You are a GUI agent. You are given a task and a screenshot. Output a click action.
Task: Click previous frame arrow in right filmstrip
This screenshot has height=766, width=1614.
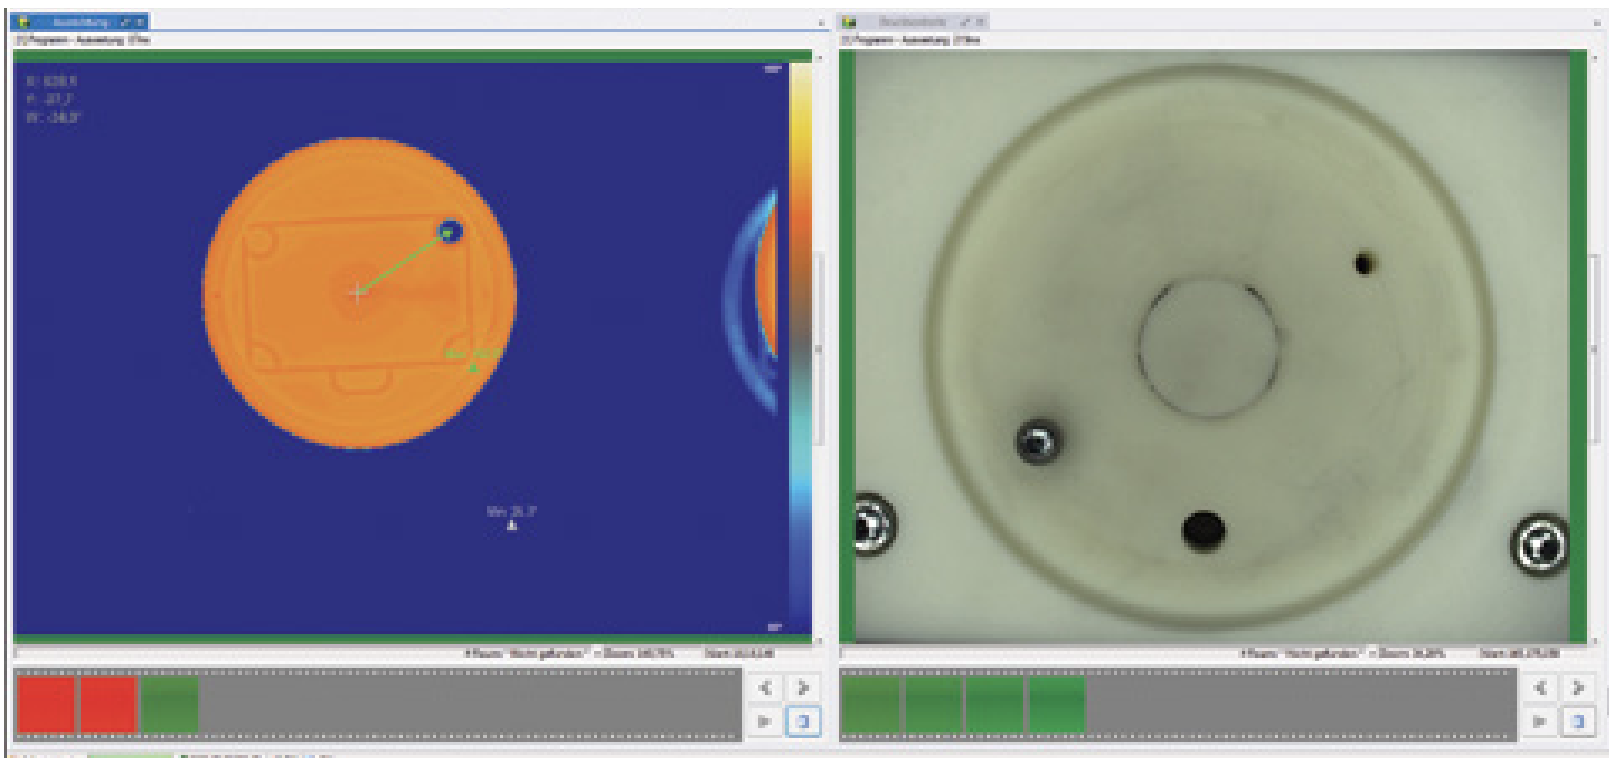[x=1541, y=688]
